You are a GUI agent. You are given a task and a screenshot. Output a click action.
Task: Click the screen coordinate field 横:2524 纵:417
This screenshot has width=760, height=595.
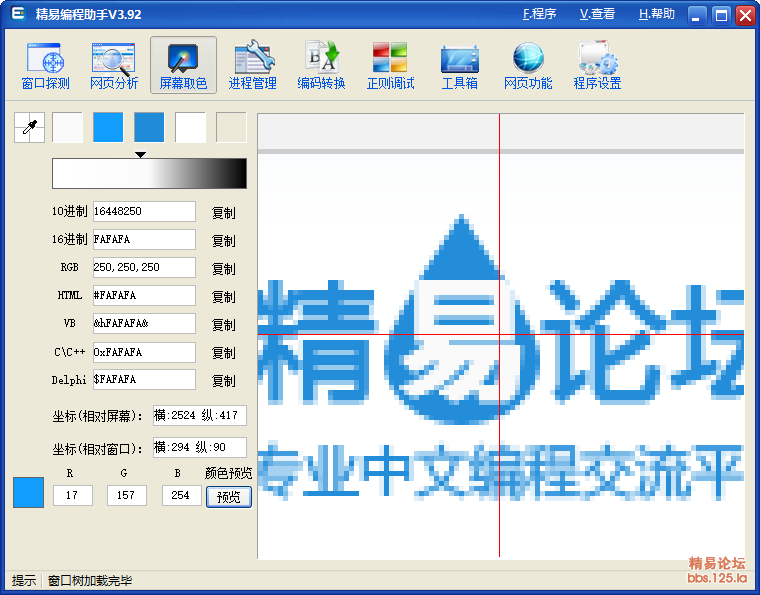pyautogui.click(x=200, y=416)
